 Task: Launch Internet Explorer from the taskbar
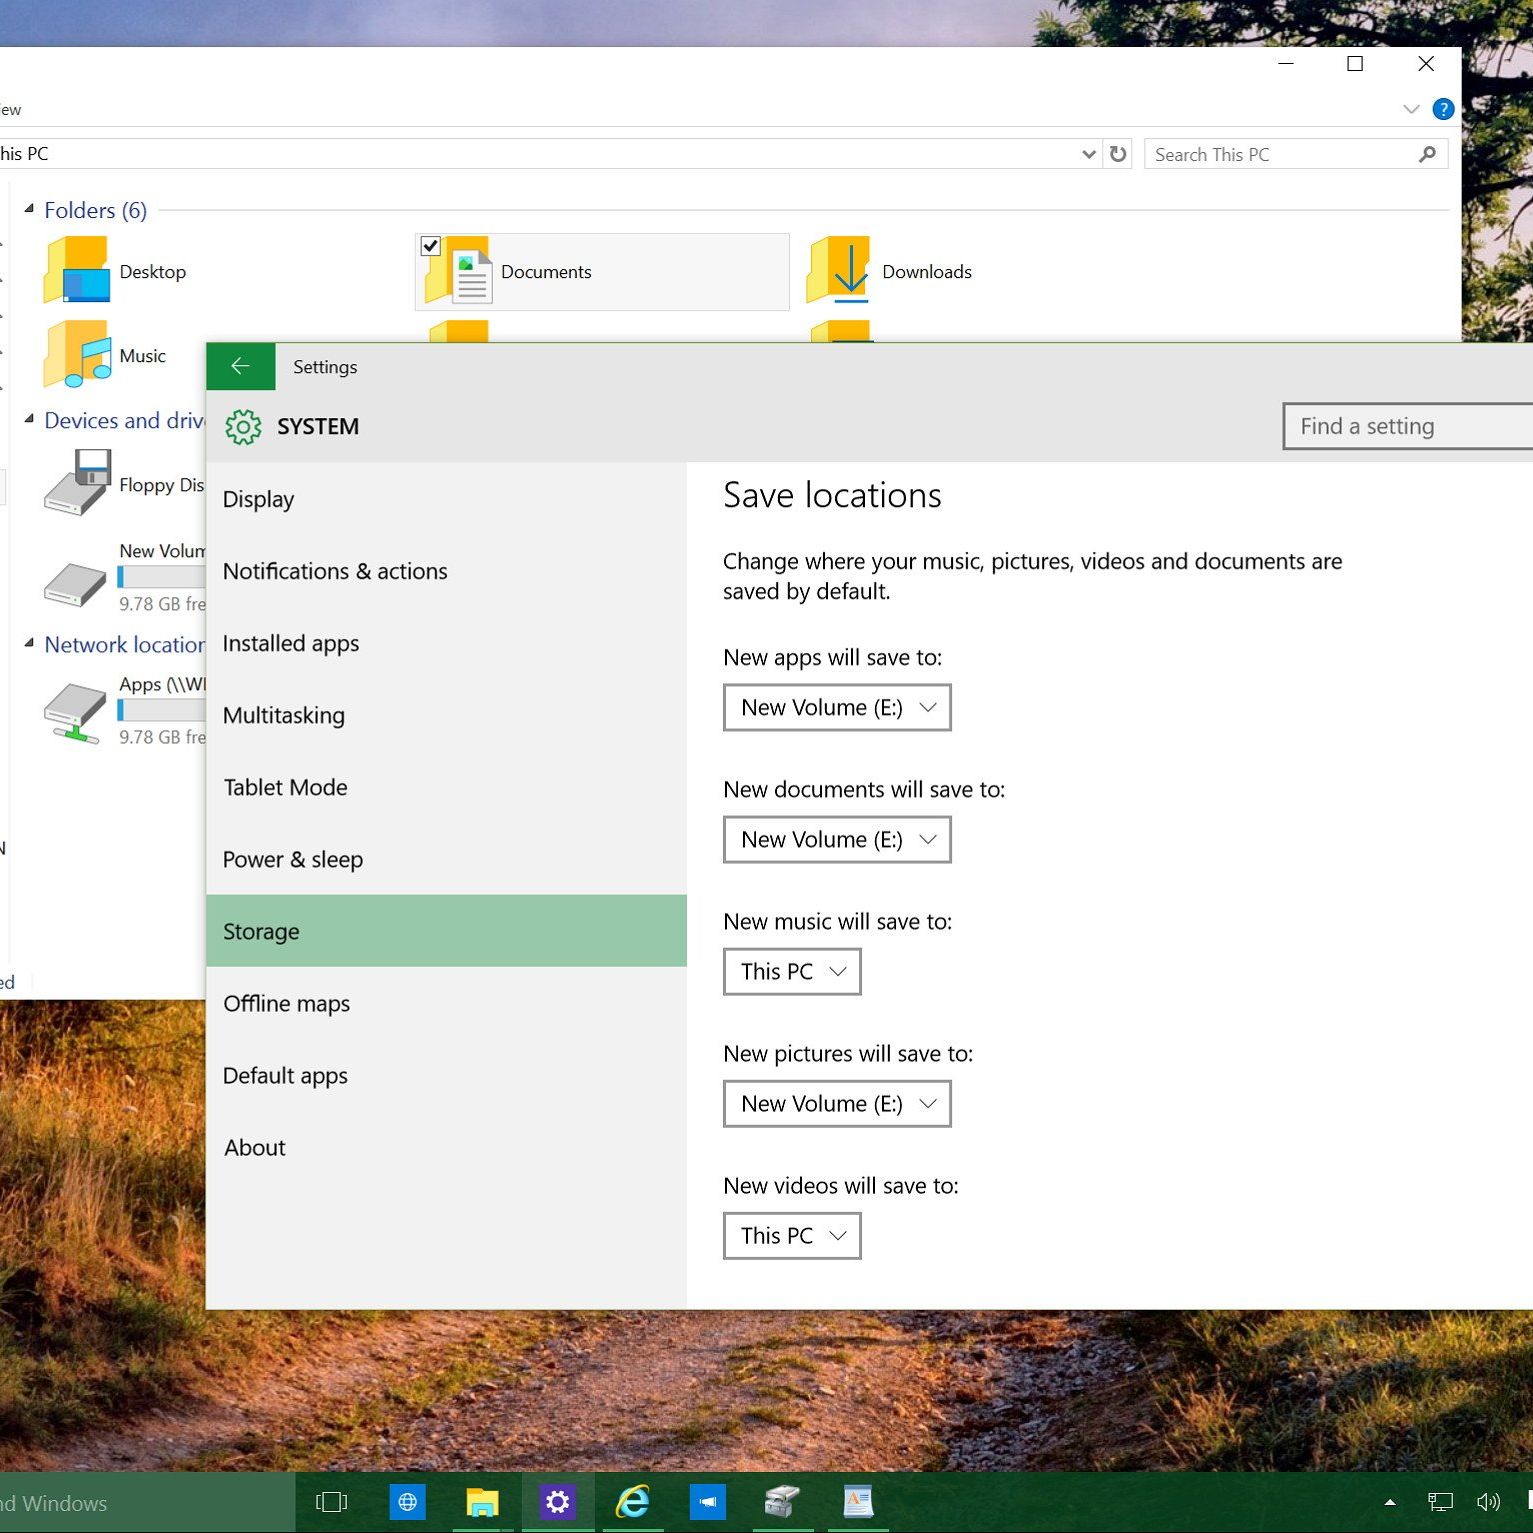[632, 1502]
